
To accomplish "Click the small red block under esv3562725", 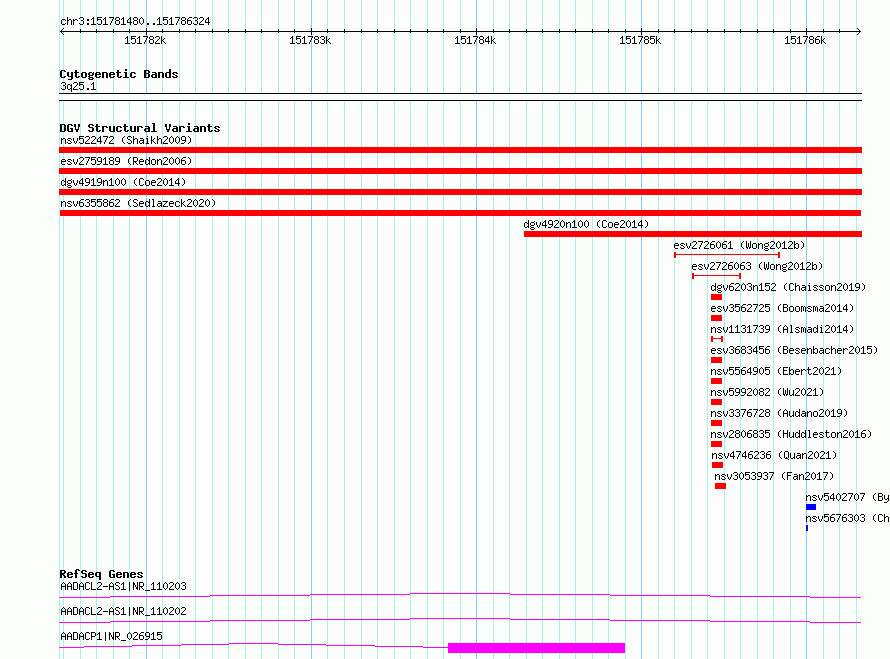I will [716, 318].
